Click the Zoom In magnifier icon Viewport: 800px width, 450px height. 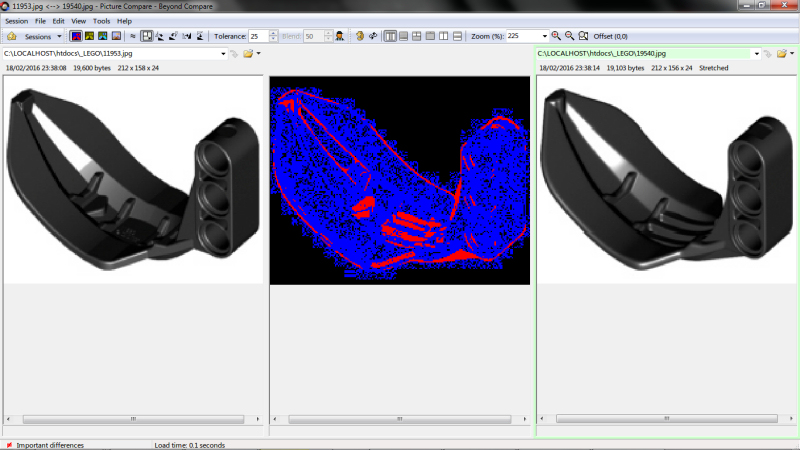[x=556, y=36]
